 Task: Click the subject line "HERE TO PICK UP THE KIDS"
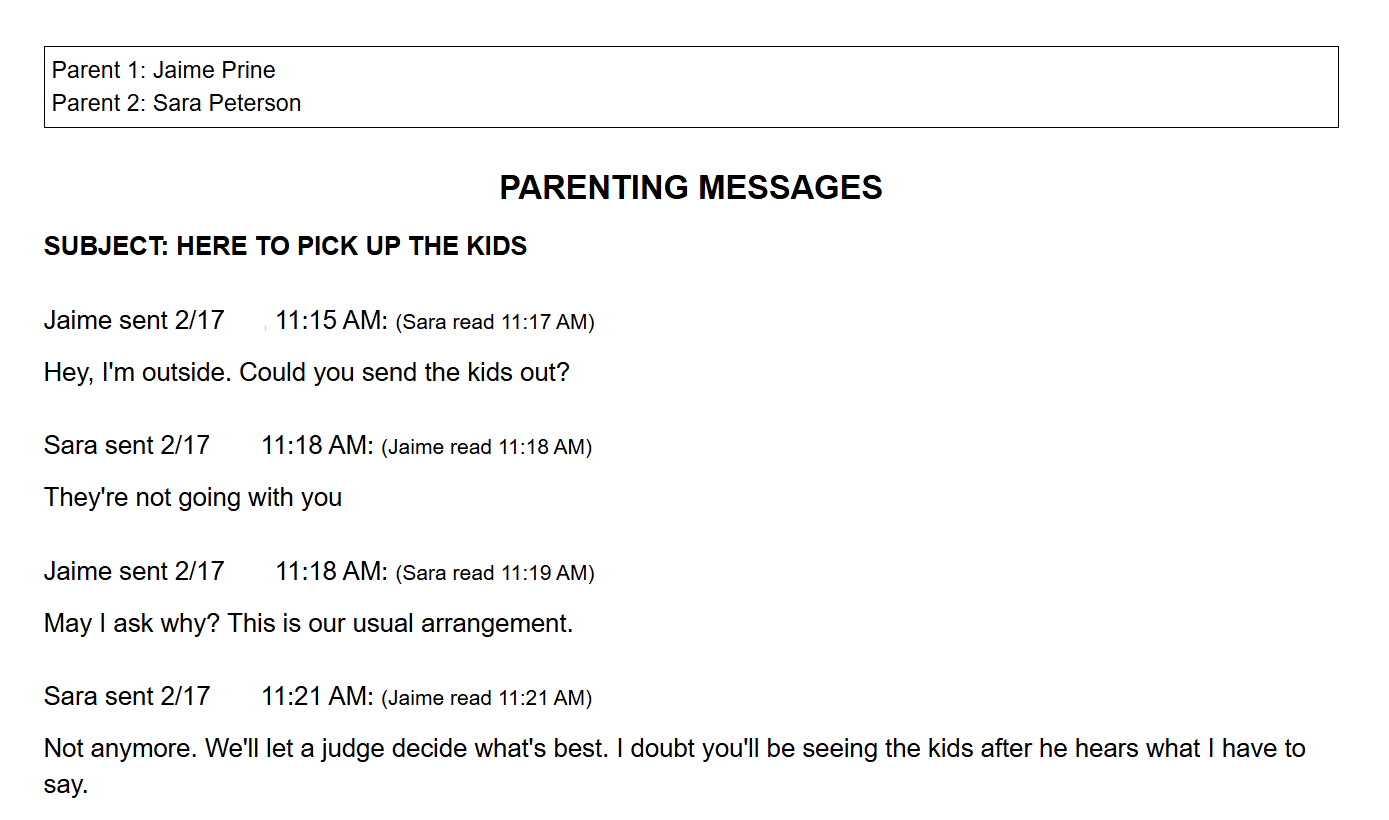tap(285, 246)
